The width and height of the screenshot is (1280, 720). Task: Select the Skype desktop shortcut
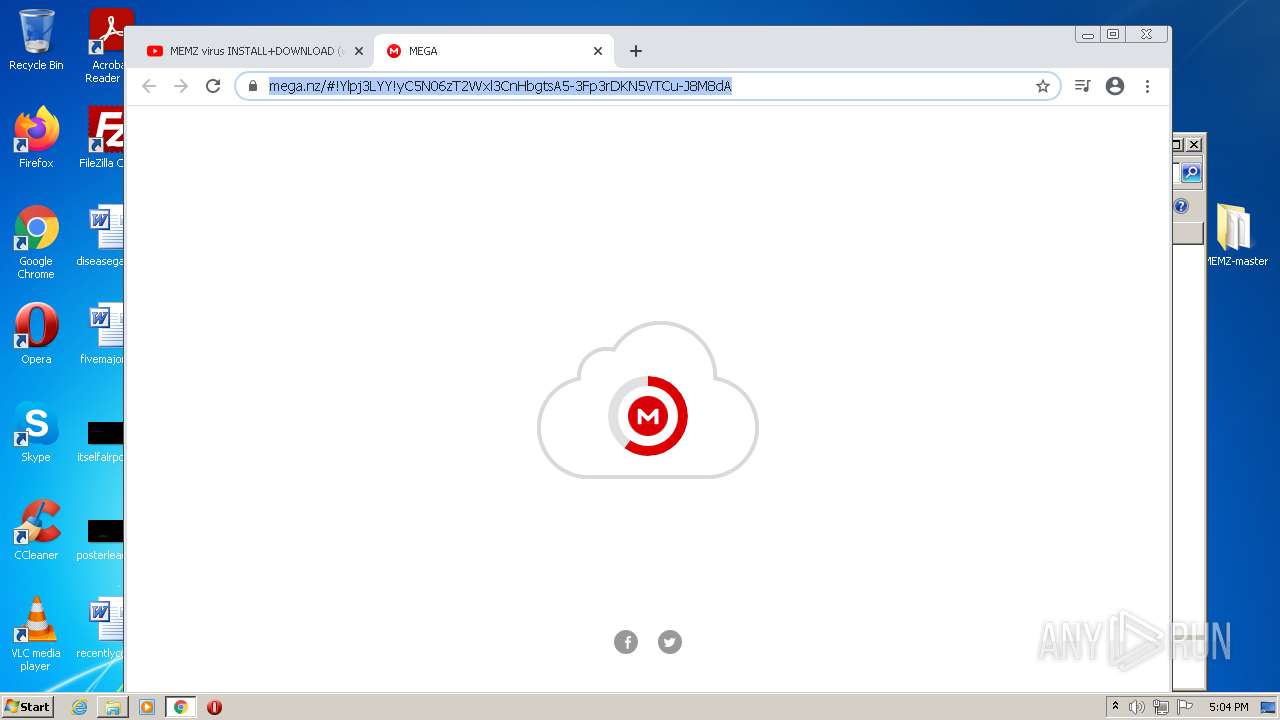36,432
